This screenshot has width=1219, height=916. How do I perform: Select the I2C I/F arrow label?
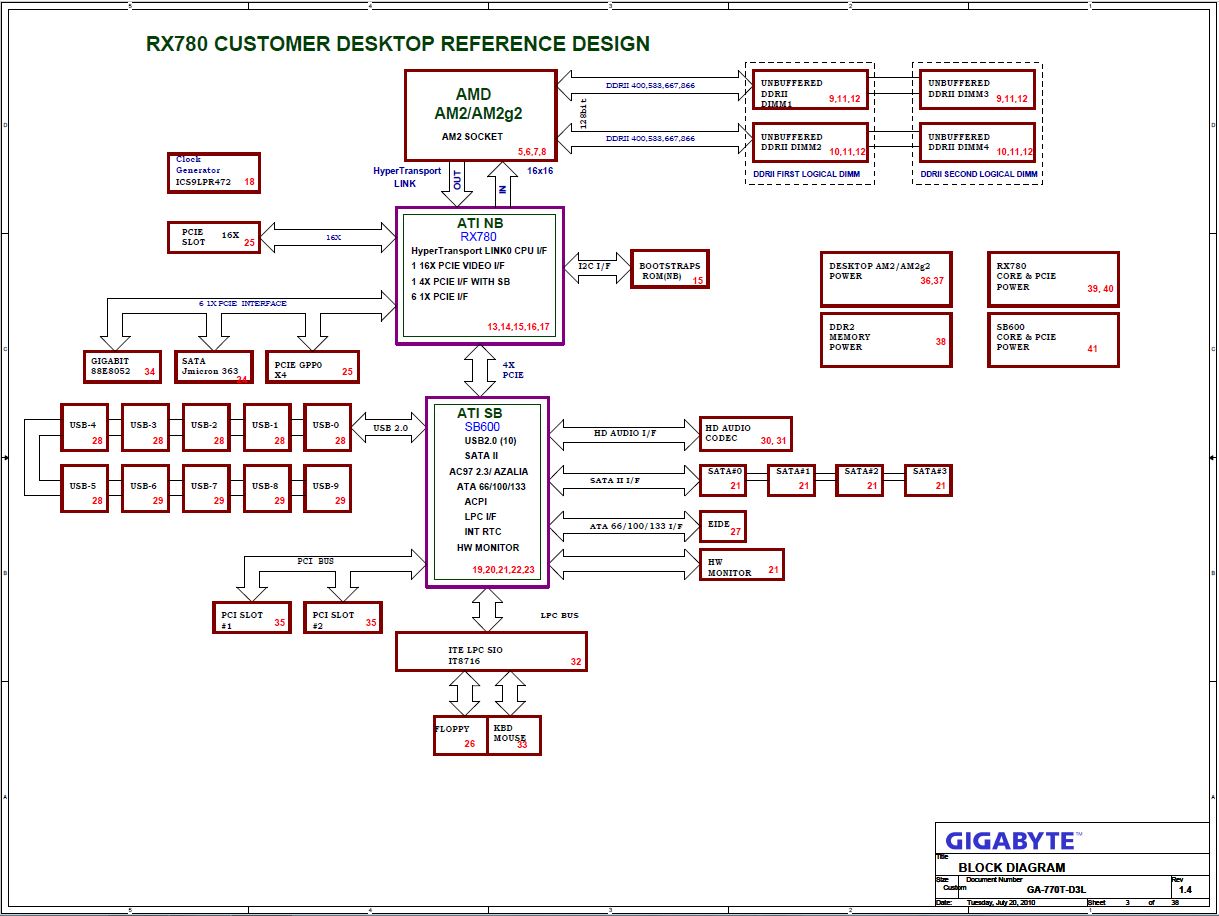(595, 266)
